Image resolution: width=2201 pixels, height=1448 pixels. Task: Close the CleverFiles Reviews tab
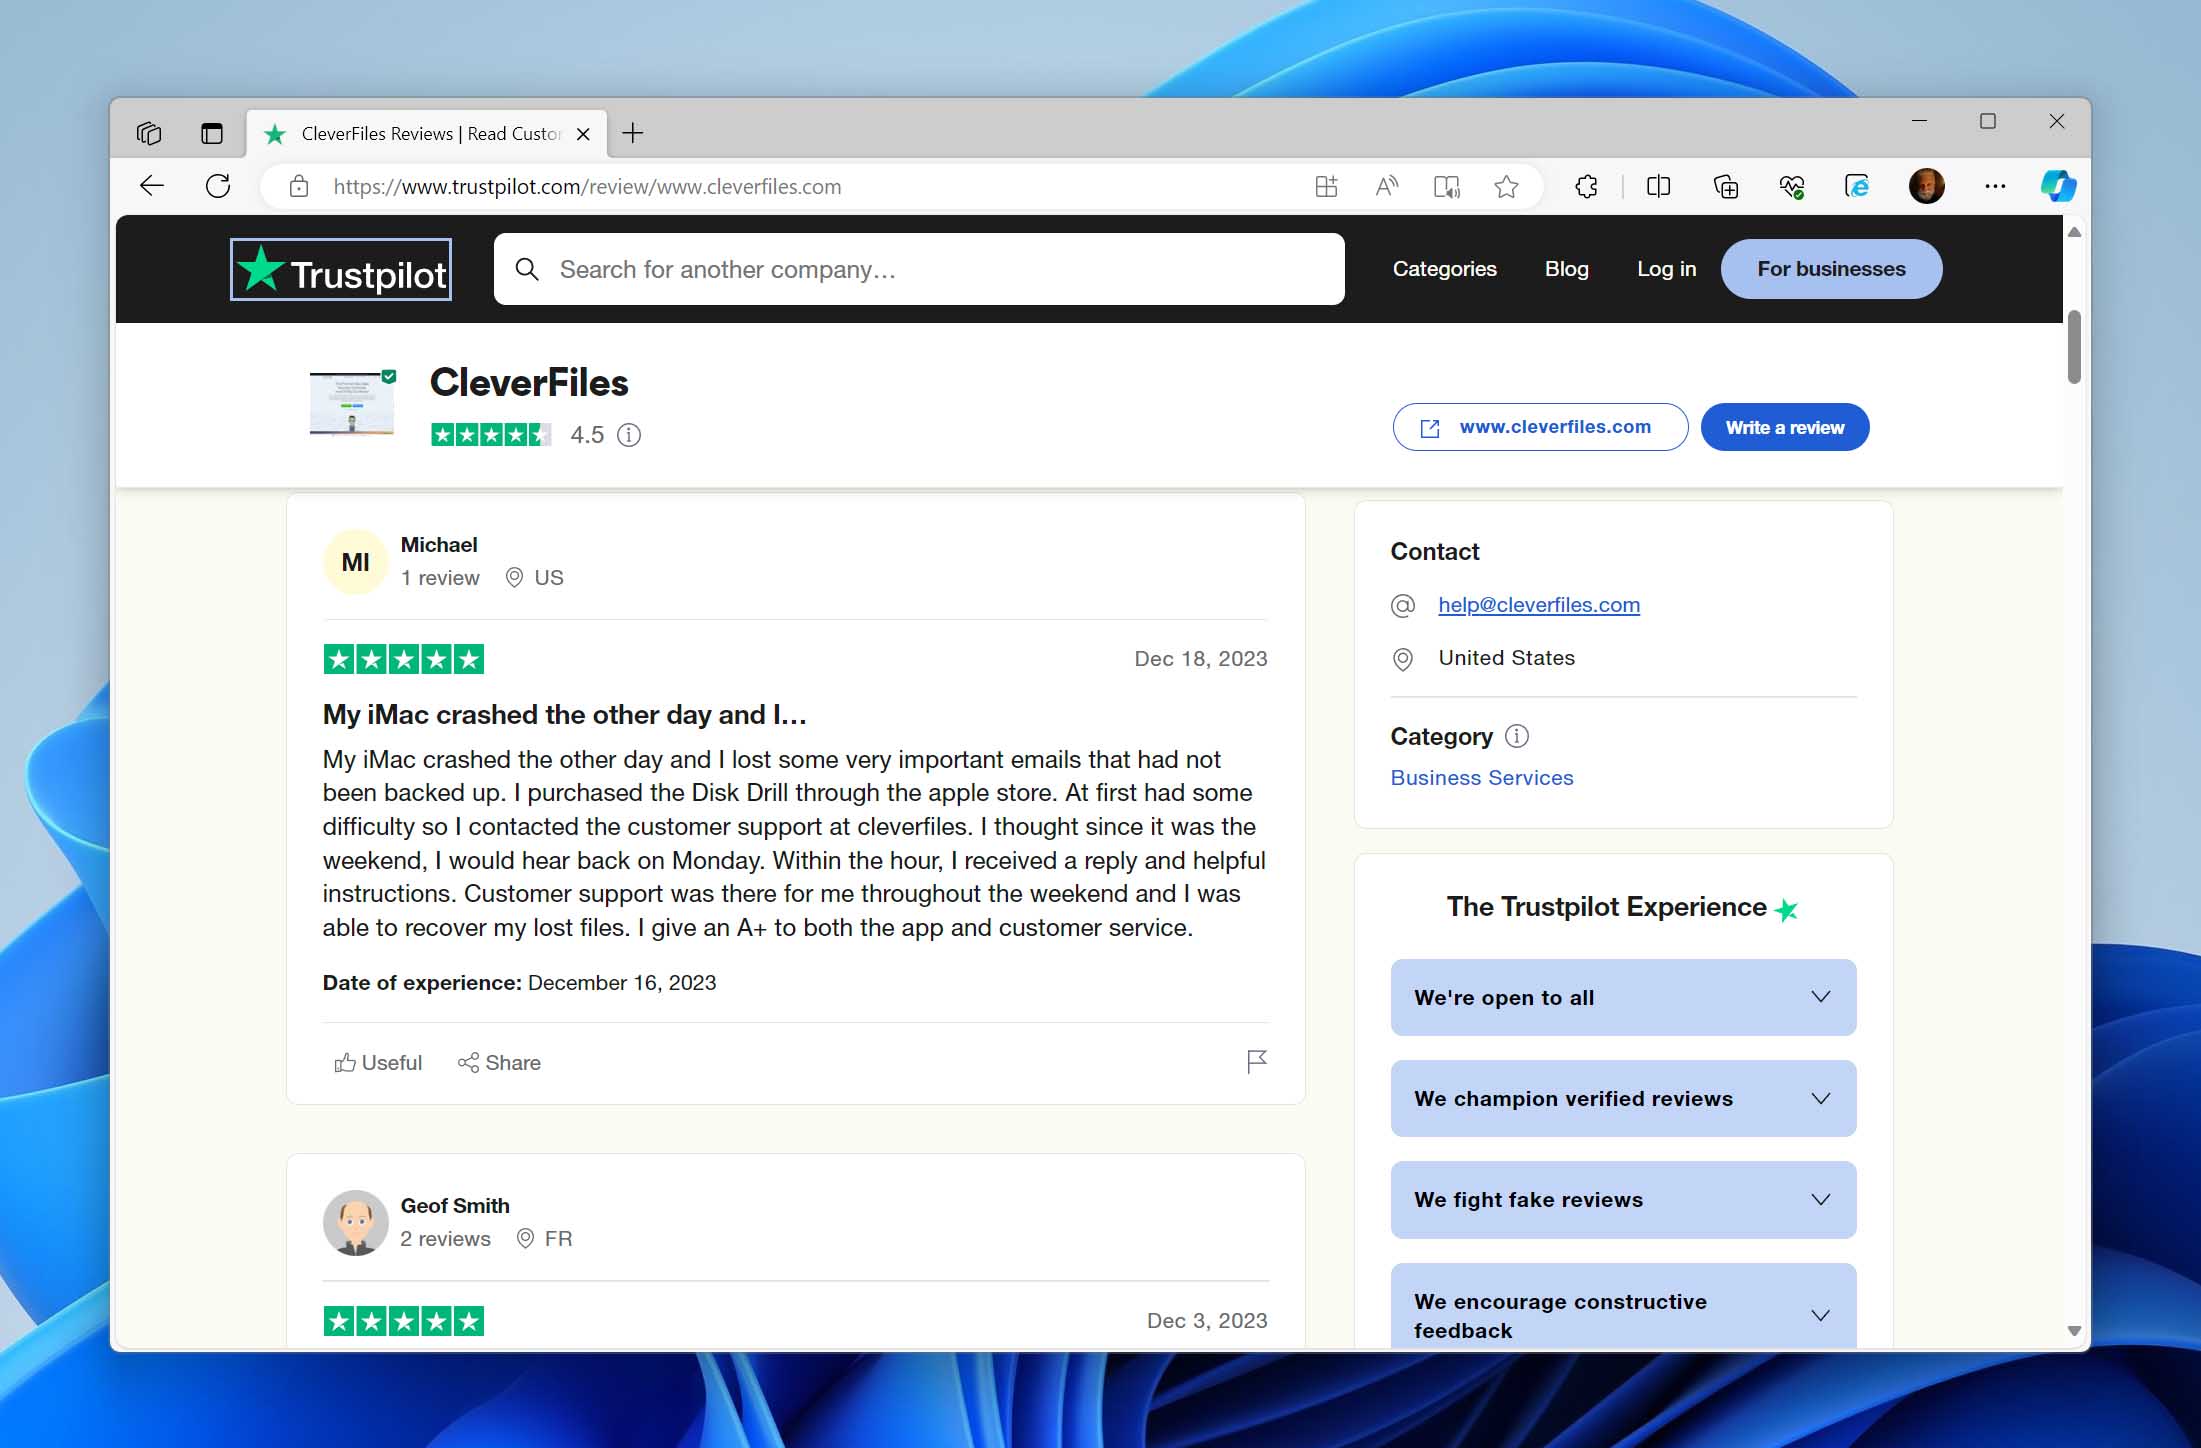coord(584,134)
